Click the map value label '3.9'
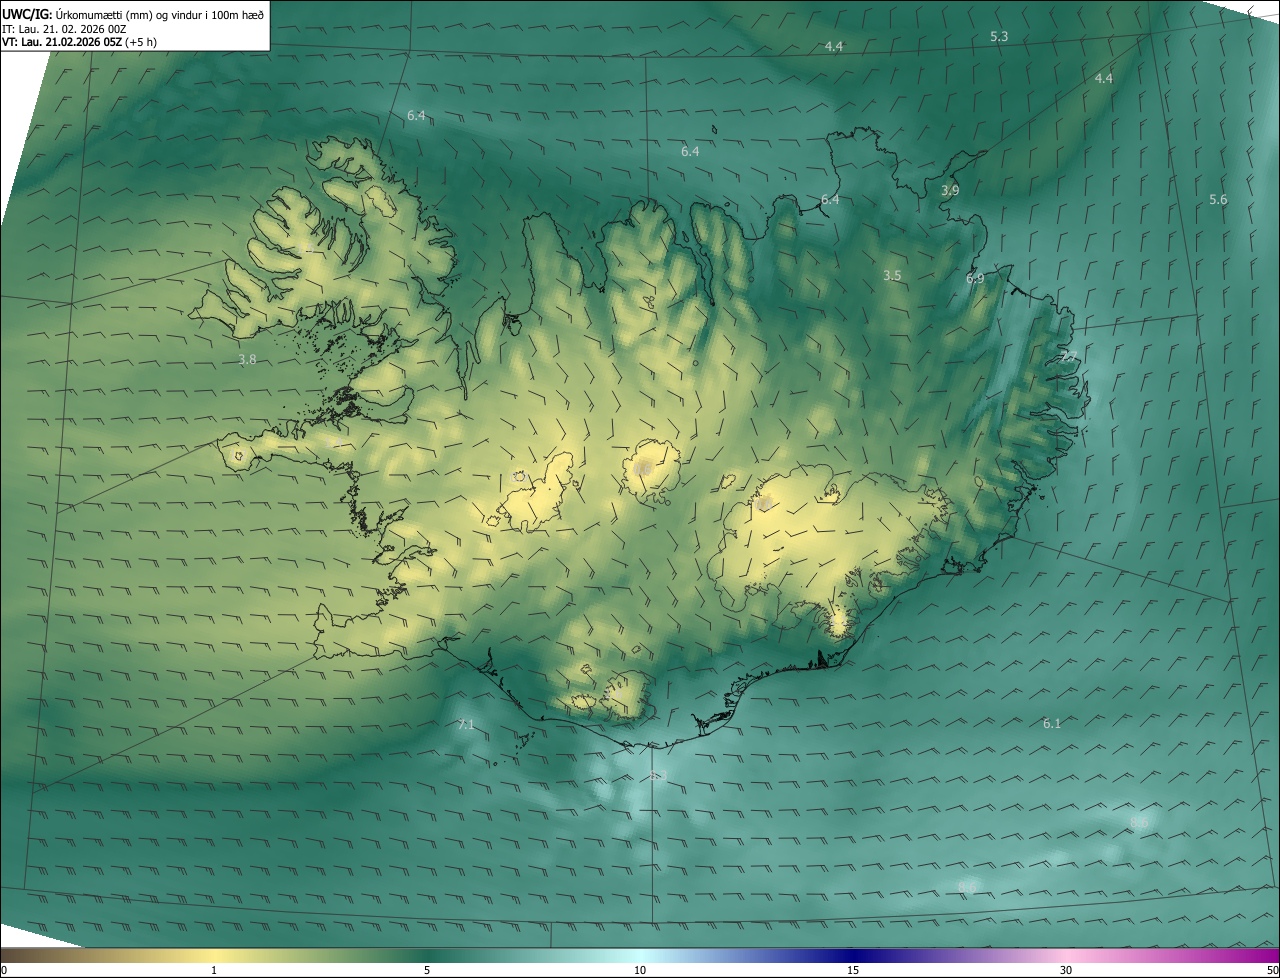Image resolution: width=1280 pixels, height=978 pixels. tap(950, 190)
